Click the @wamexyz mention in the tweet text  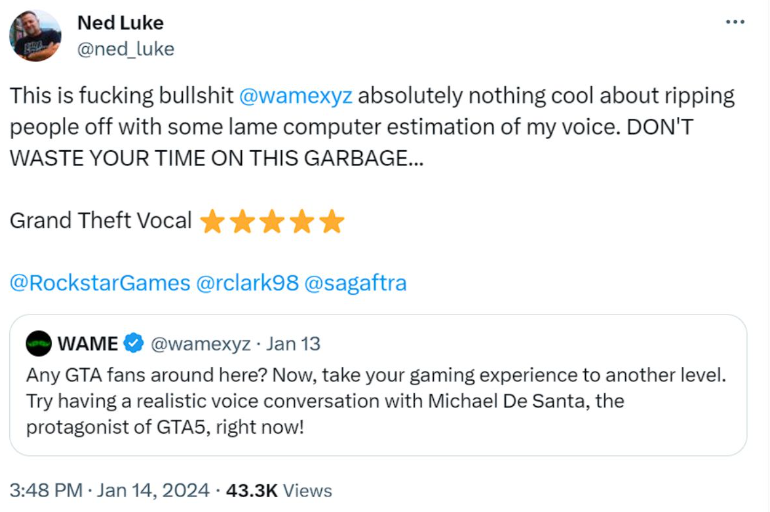tap(297, 96)
